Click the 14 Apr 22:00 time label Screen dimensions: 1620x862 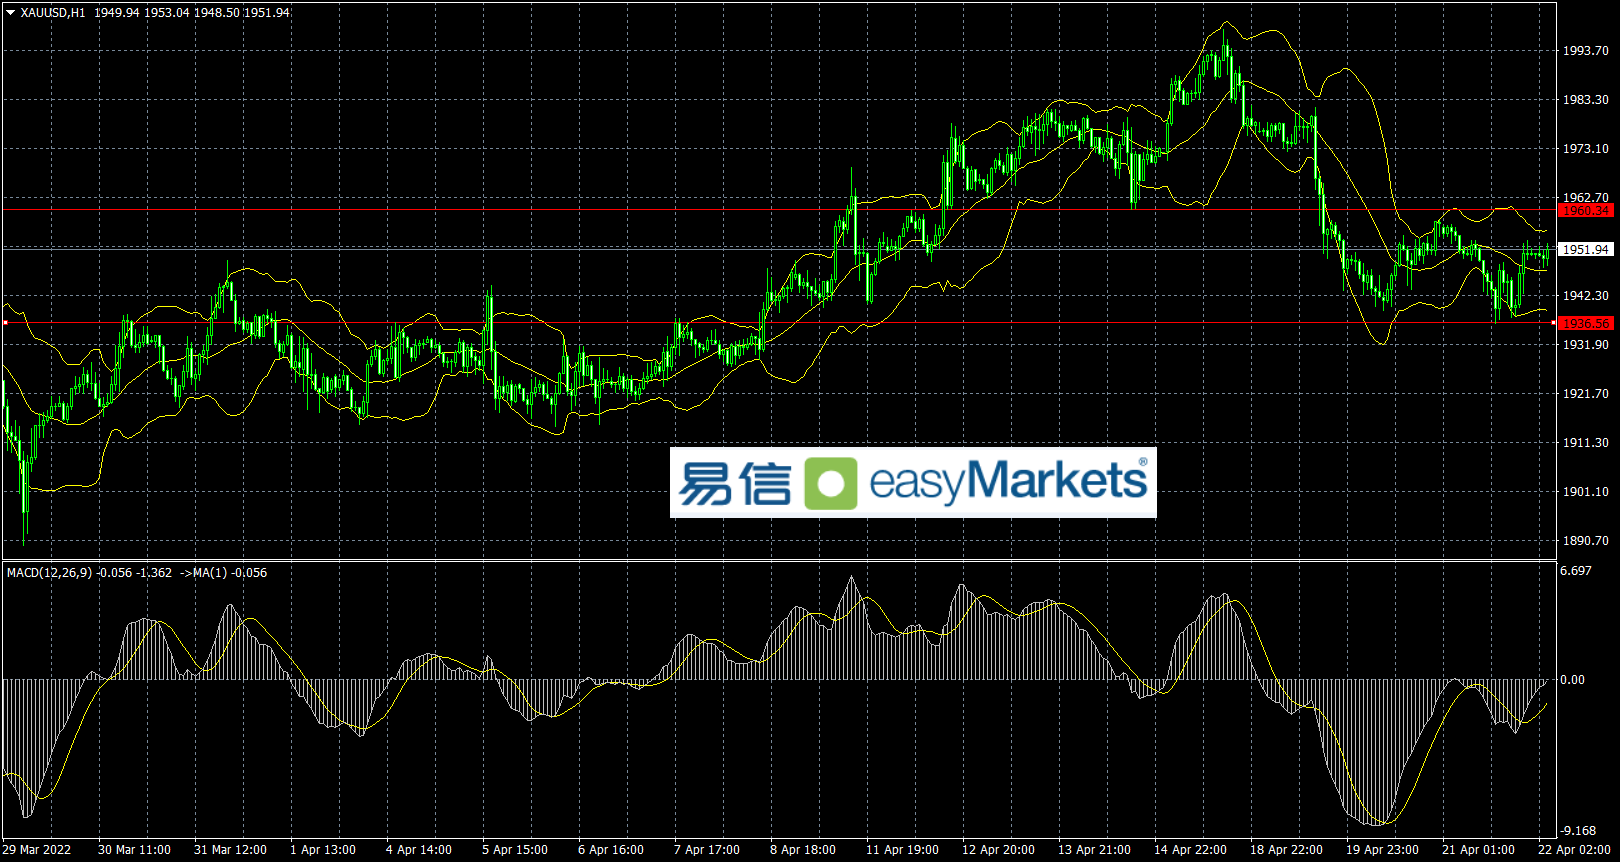tap(1190, 850)
